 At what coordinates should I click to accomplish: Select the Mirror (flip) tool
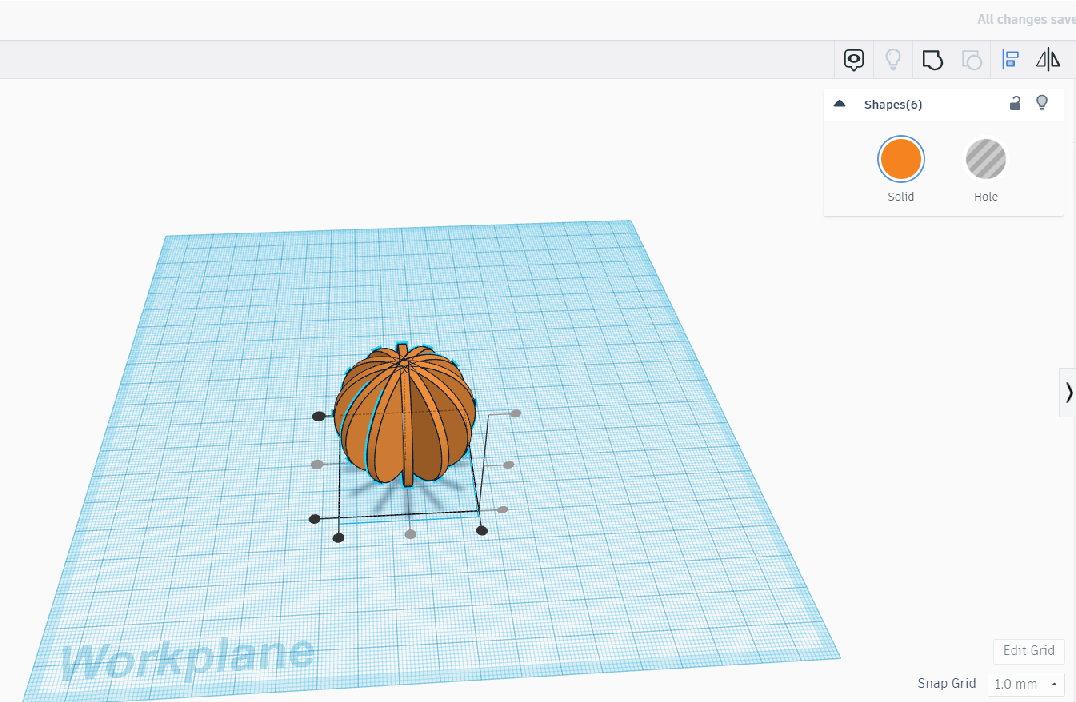1047,59
